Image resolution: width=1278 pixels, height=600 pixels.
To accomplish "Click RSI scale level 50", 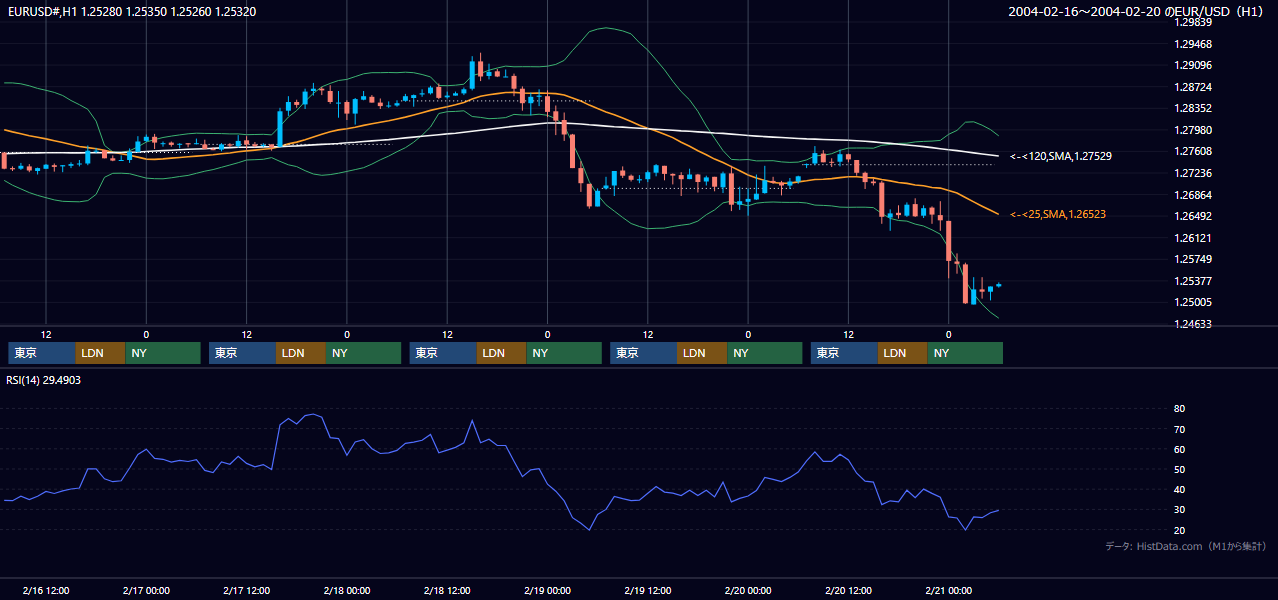I will [1179, 469].
